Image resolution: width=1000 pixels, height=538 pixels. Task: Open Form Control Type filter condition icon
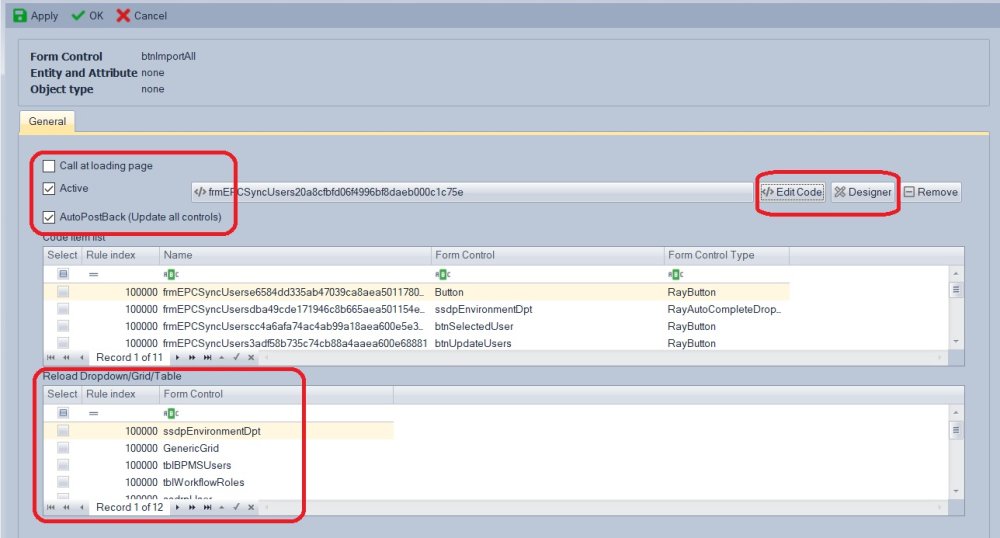(675, 274)
